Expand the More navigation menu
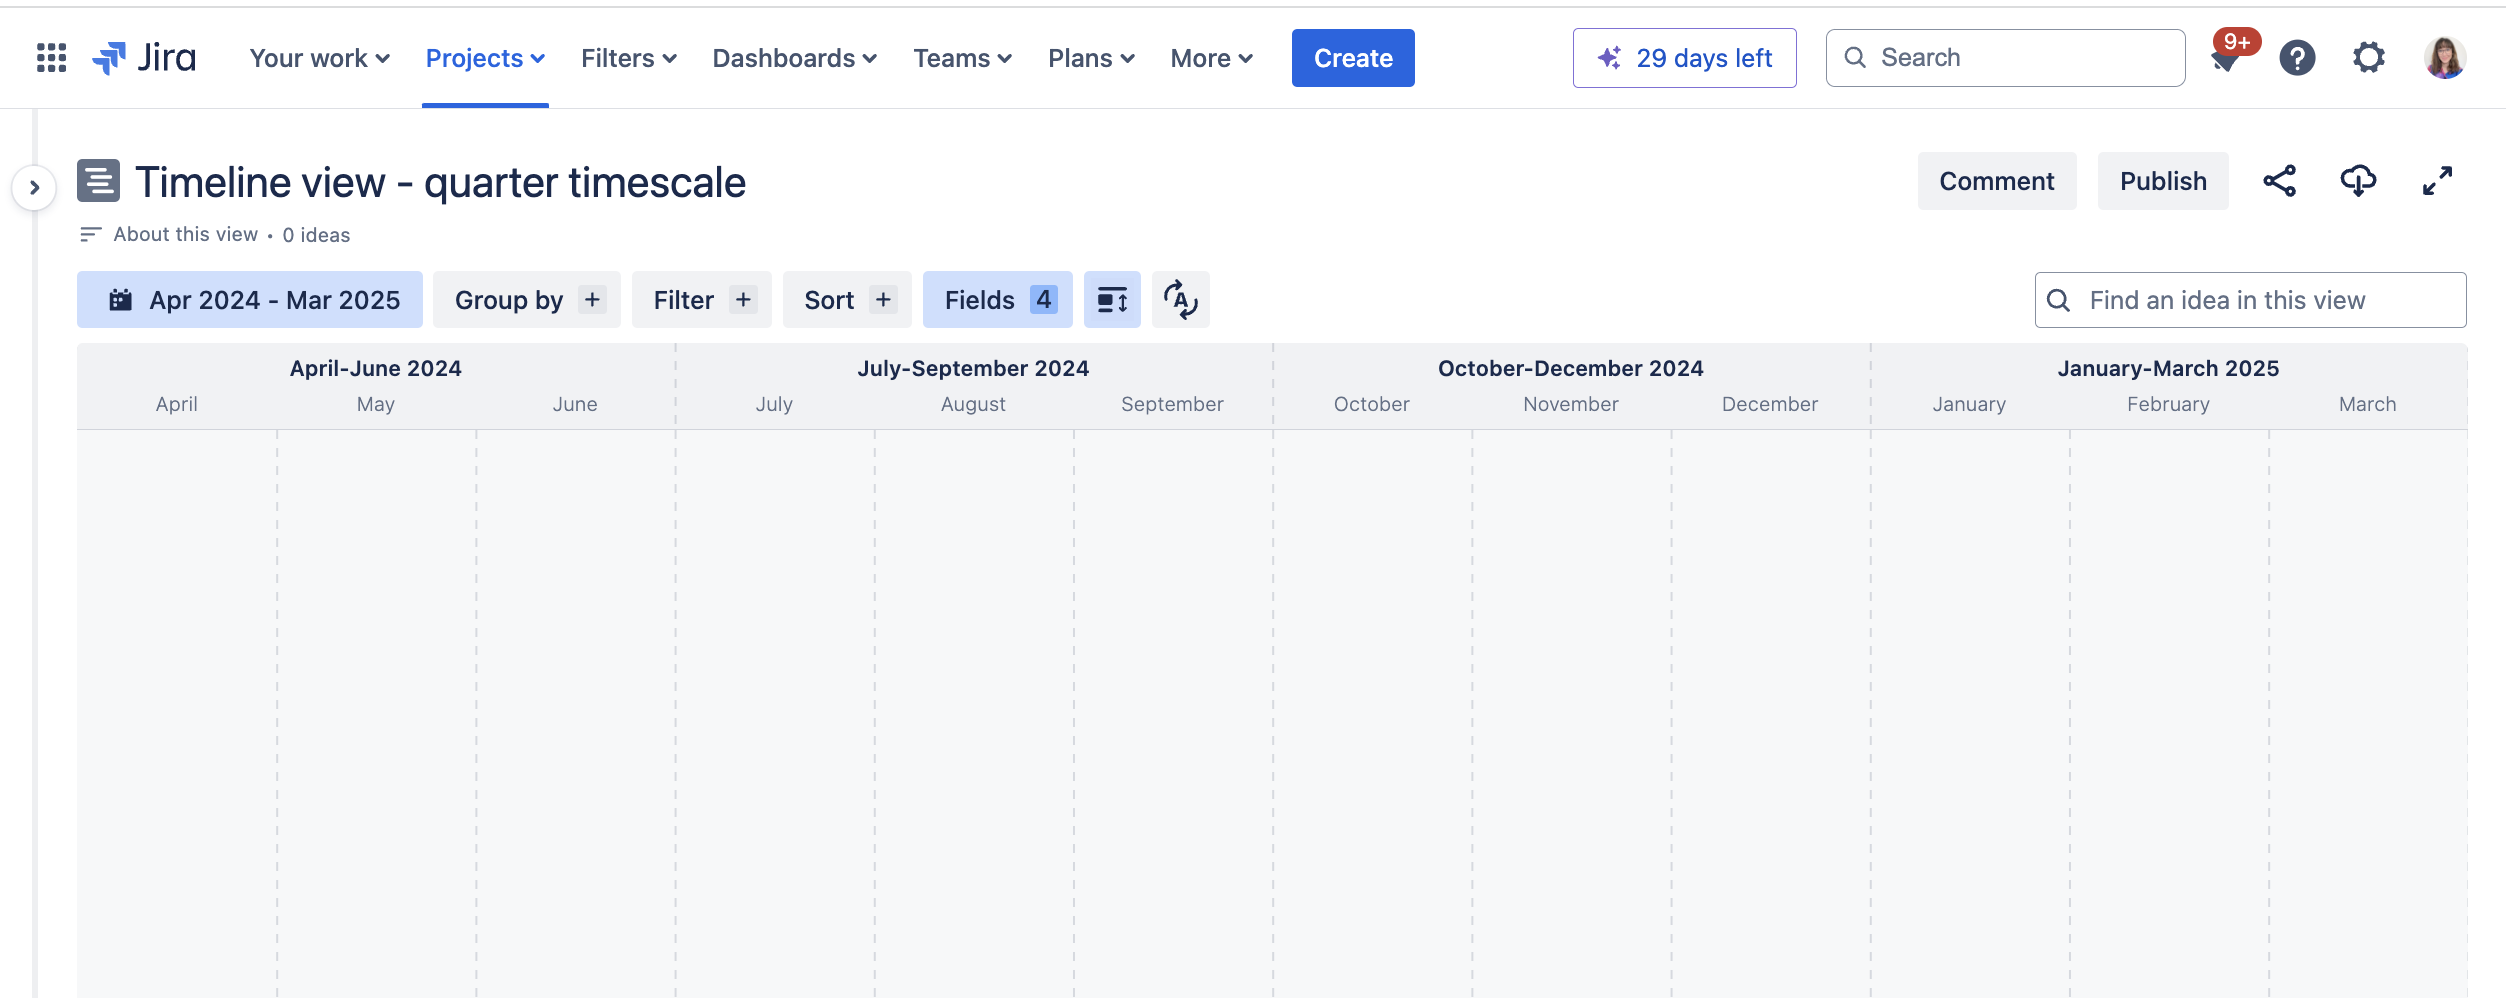Viewport: 2506px width, 998px height. coord(1211,58)
